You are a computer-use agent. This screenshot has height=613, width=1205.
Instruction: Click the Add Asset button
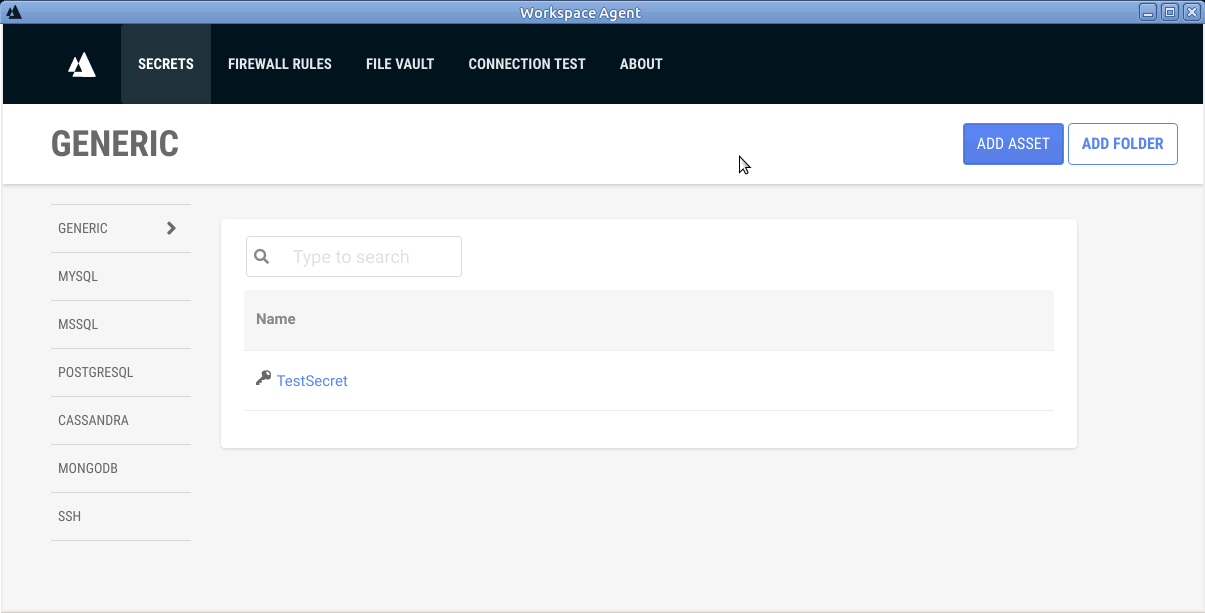(1013, 144)
